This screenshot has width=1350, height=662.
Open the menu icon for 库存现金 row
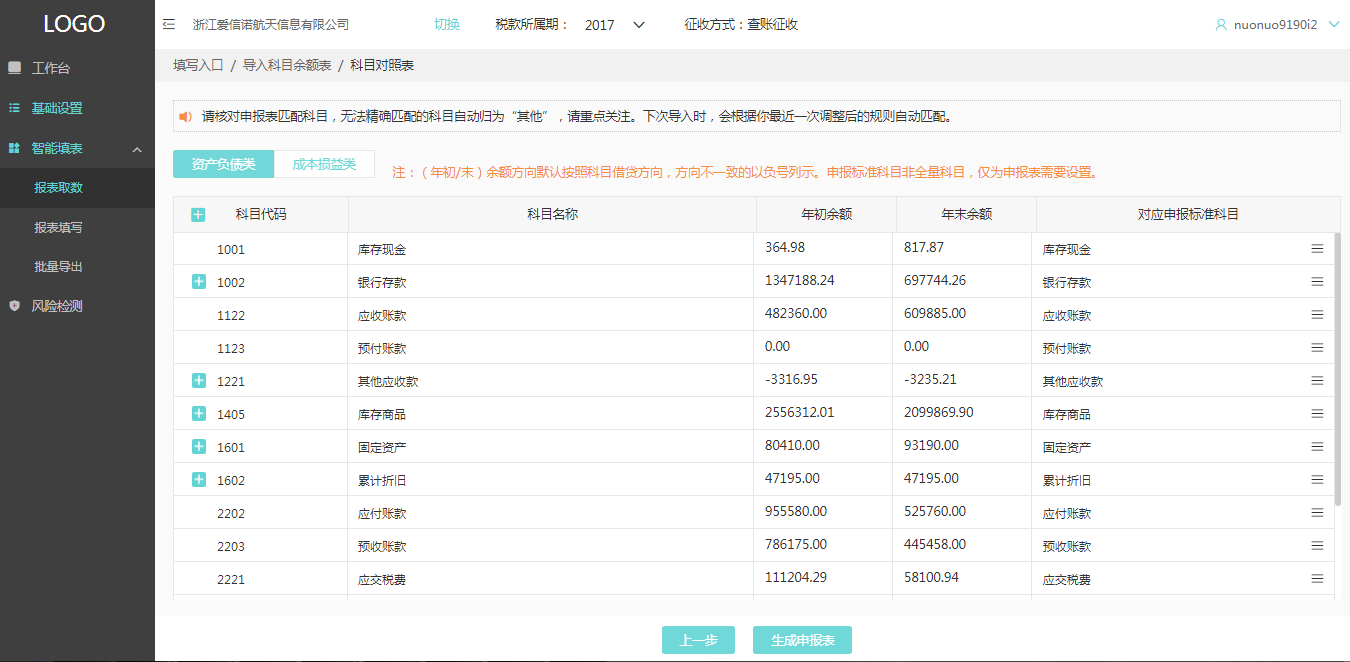pyautogui.click(x=1317, y=249)
